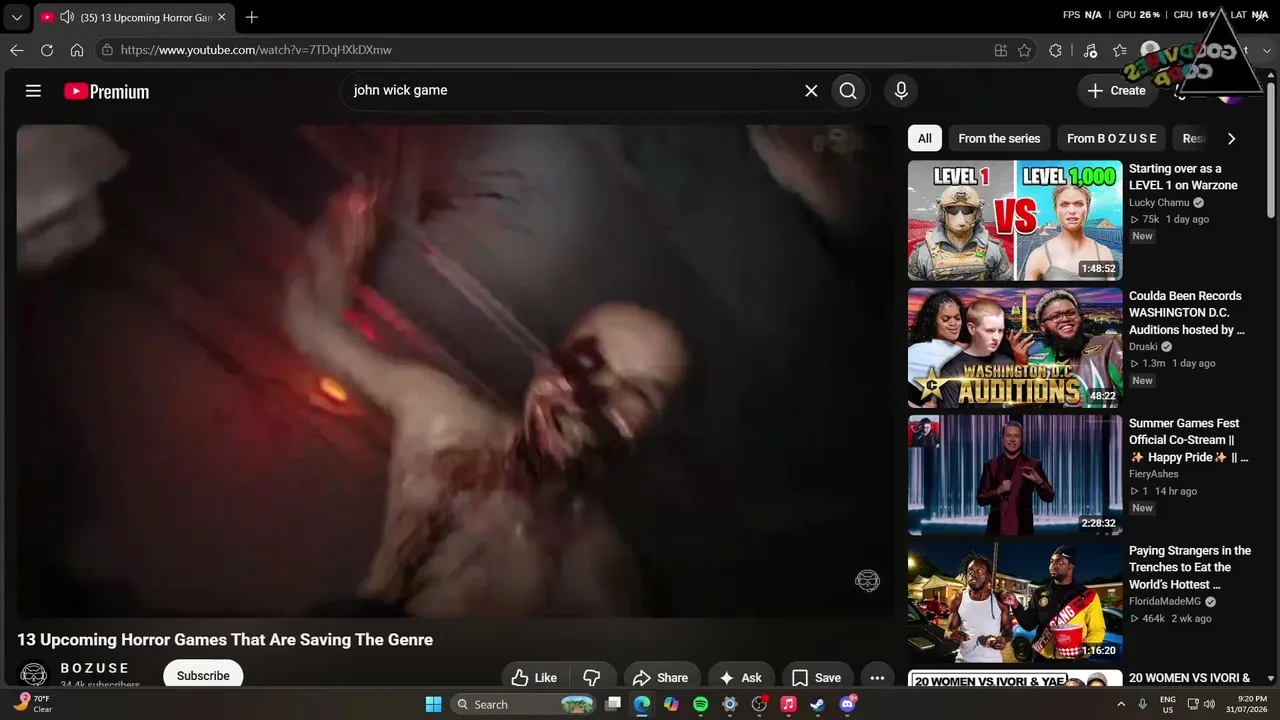Share the video
The image size is (1280, 720).
[660, 677]
